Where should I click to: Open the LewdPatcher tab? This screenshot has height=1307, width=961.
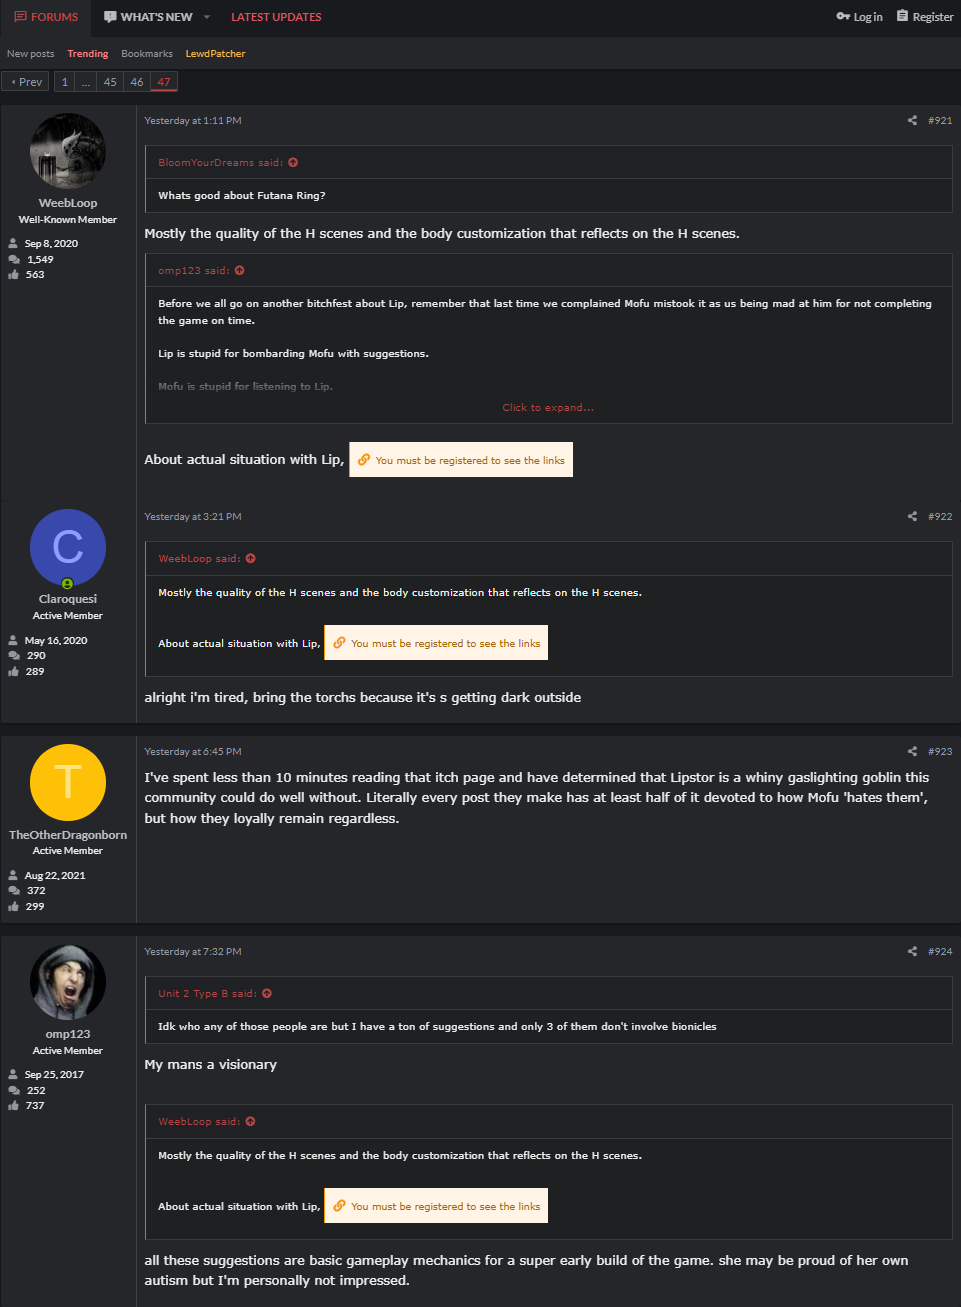point(215,53)
